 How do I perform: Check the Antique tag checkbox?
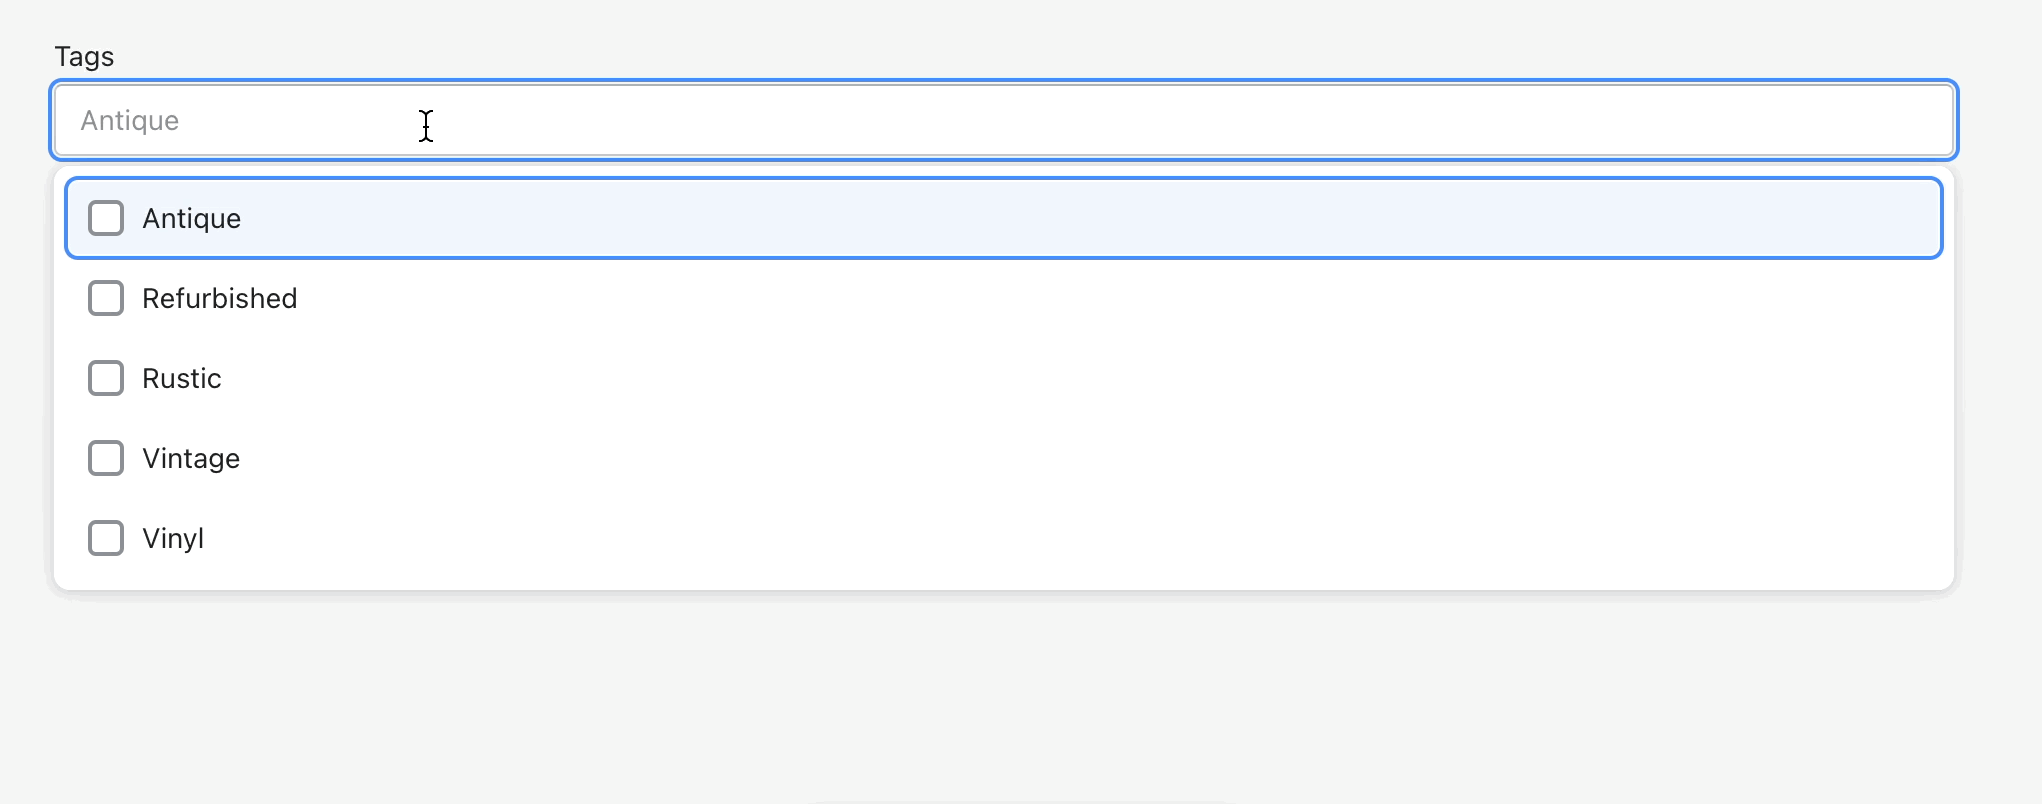tap(106, 217)
